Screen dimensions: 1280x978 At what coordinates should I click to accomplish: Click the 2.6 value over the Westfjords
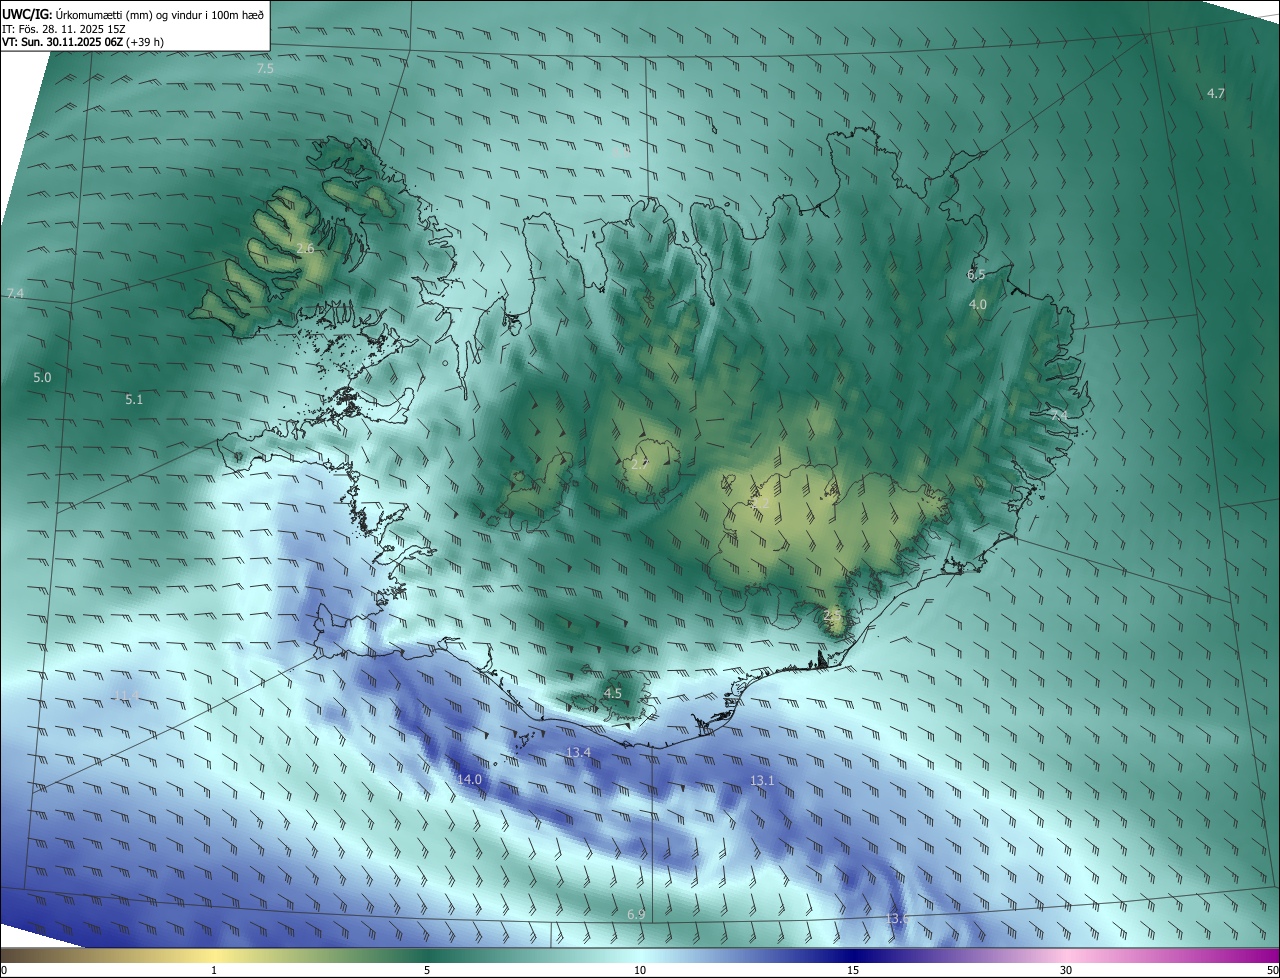(305, 248)
